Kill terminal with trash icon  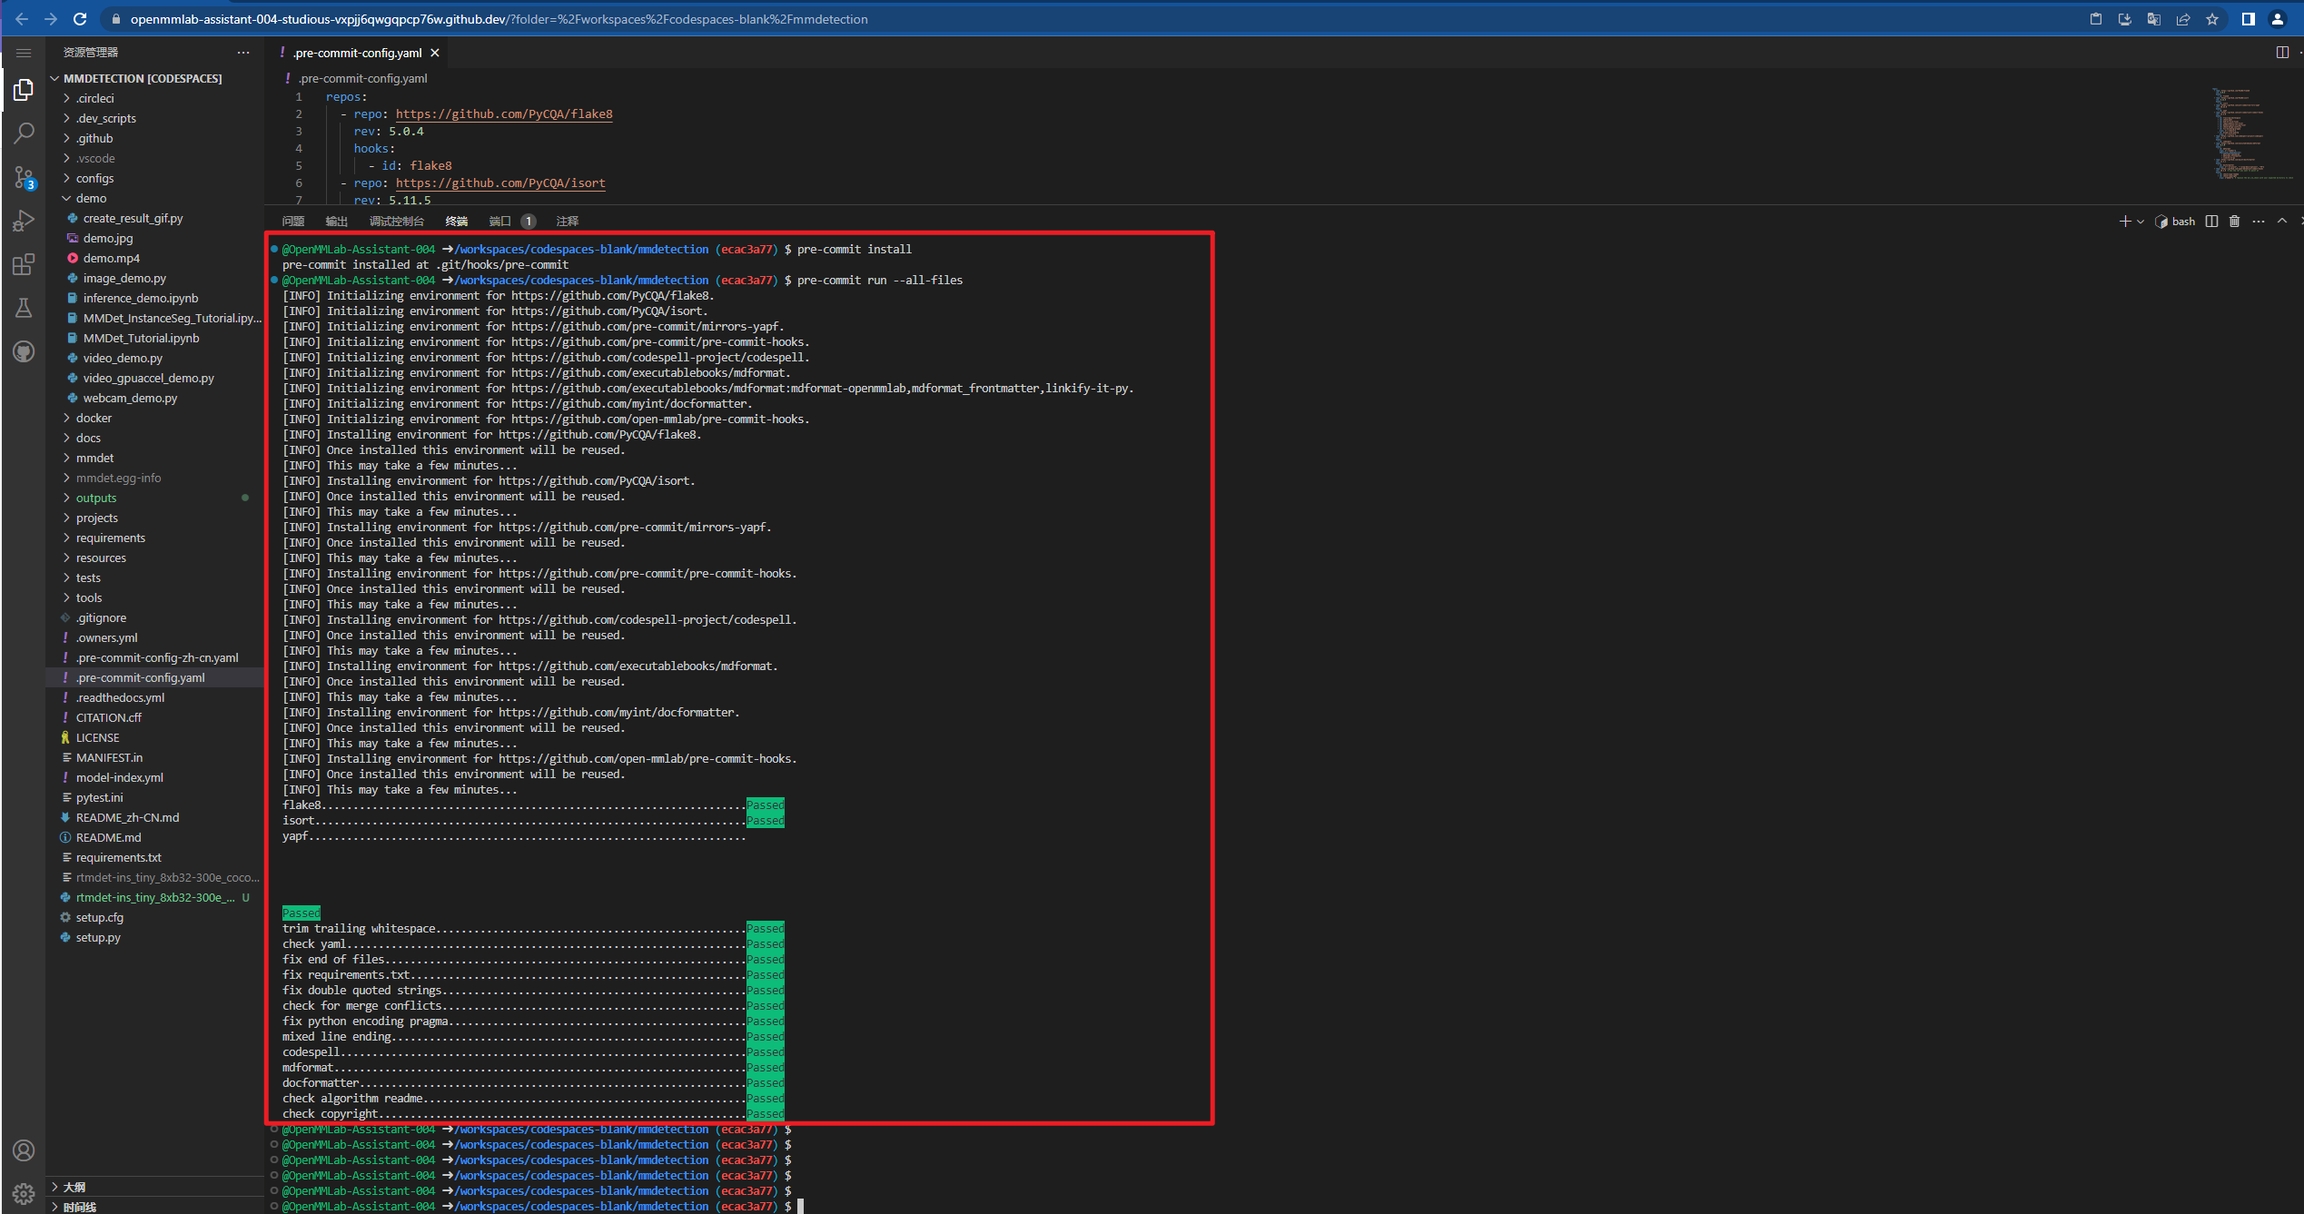click(x=2234, y=221)
